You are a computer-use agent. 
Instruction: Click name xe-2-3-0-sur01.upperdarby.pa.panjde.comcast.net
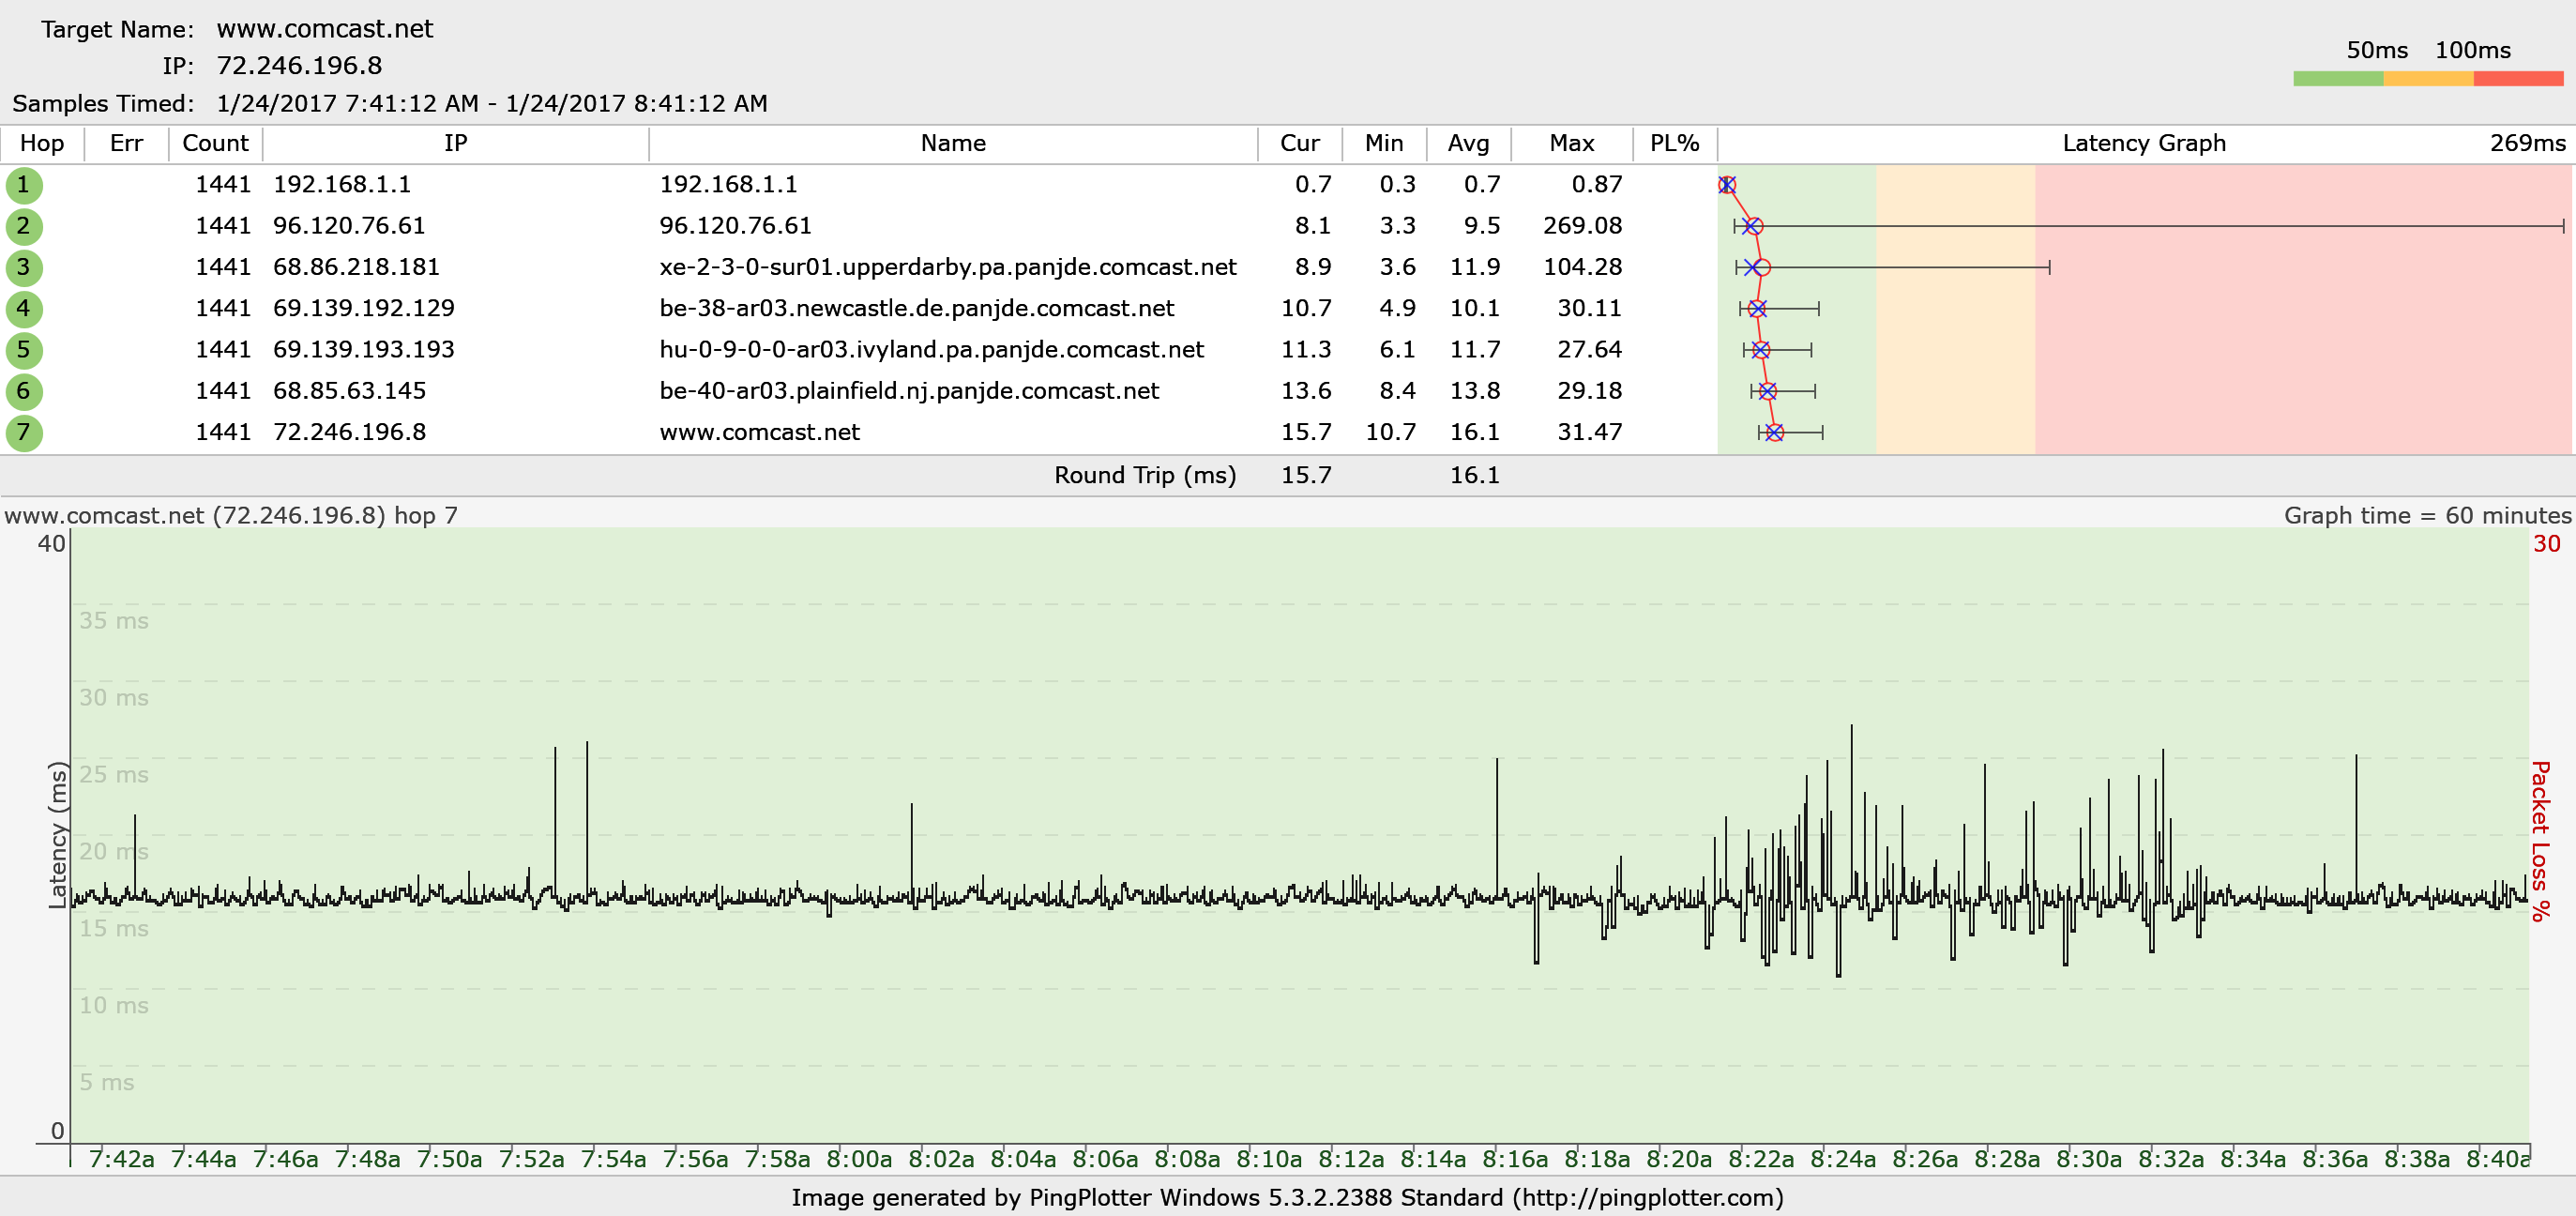(948, 267)
